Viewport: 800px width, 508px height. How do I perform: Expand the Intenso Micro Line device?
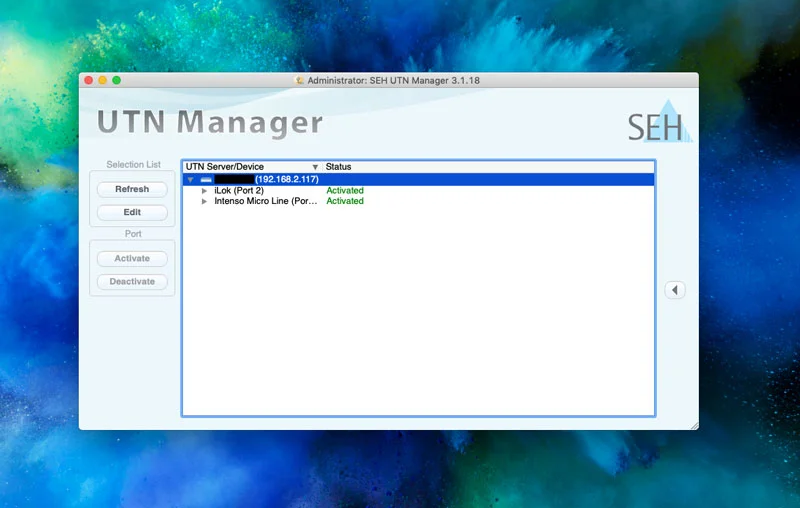coord(204,201)
